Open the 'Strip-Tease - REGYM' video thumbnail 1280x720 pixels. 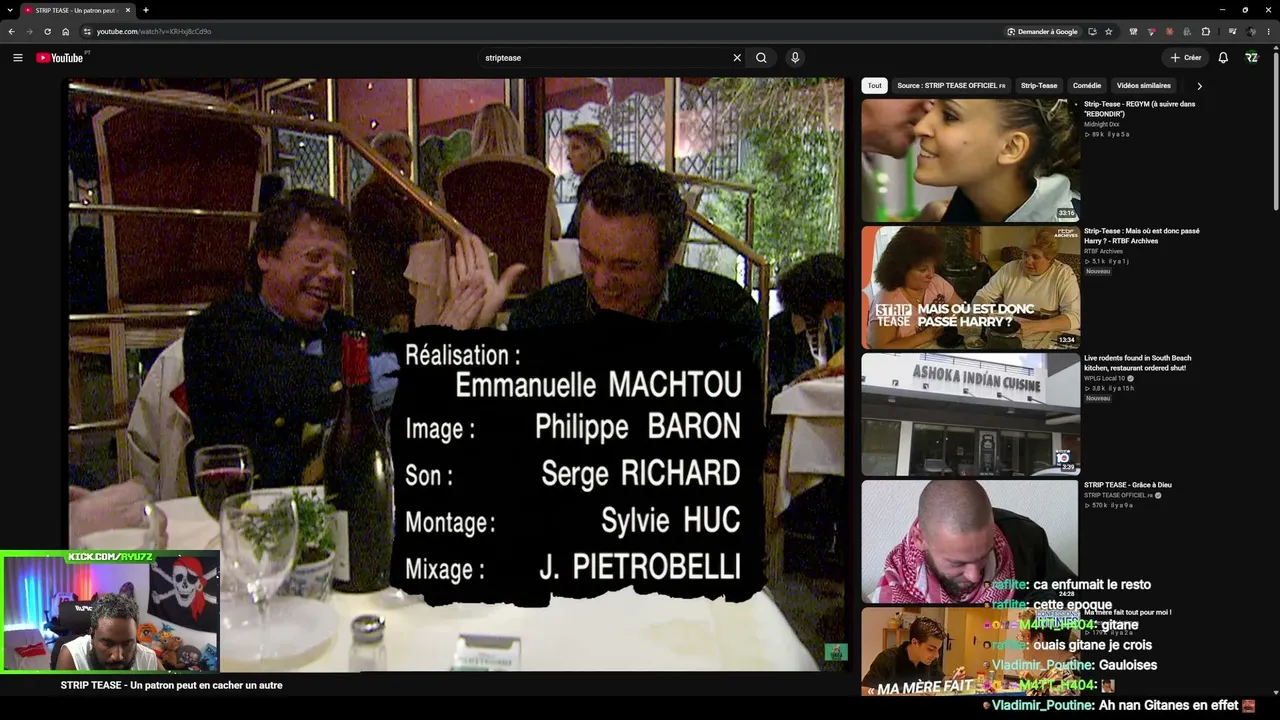pyautogui.click(x=970, y=160)
